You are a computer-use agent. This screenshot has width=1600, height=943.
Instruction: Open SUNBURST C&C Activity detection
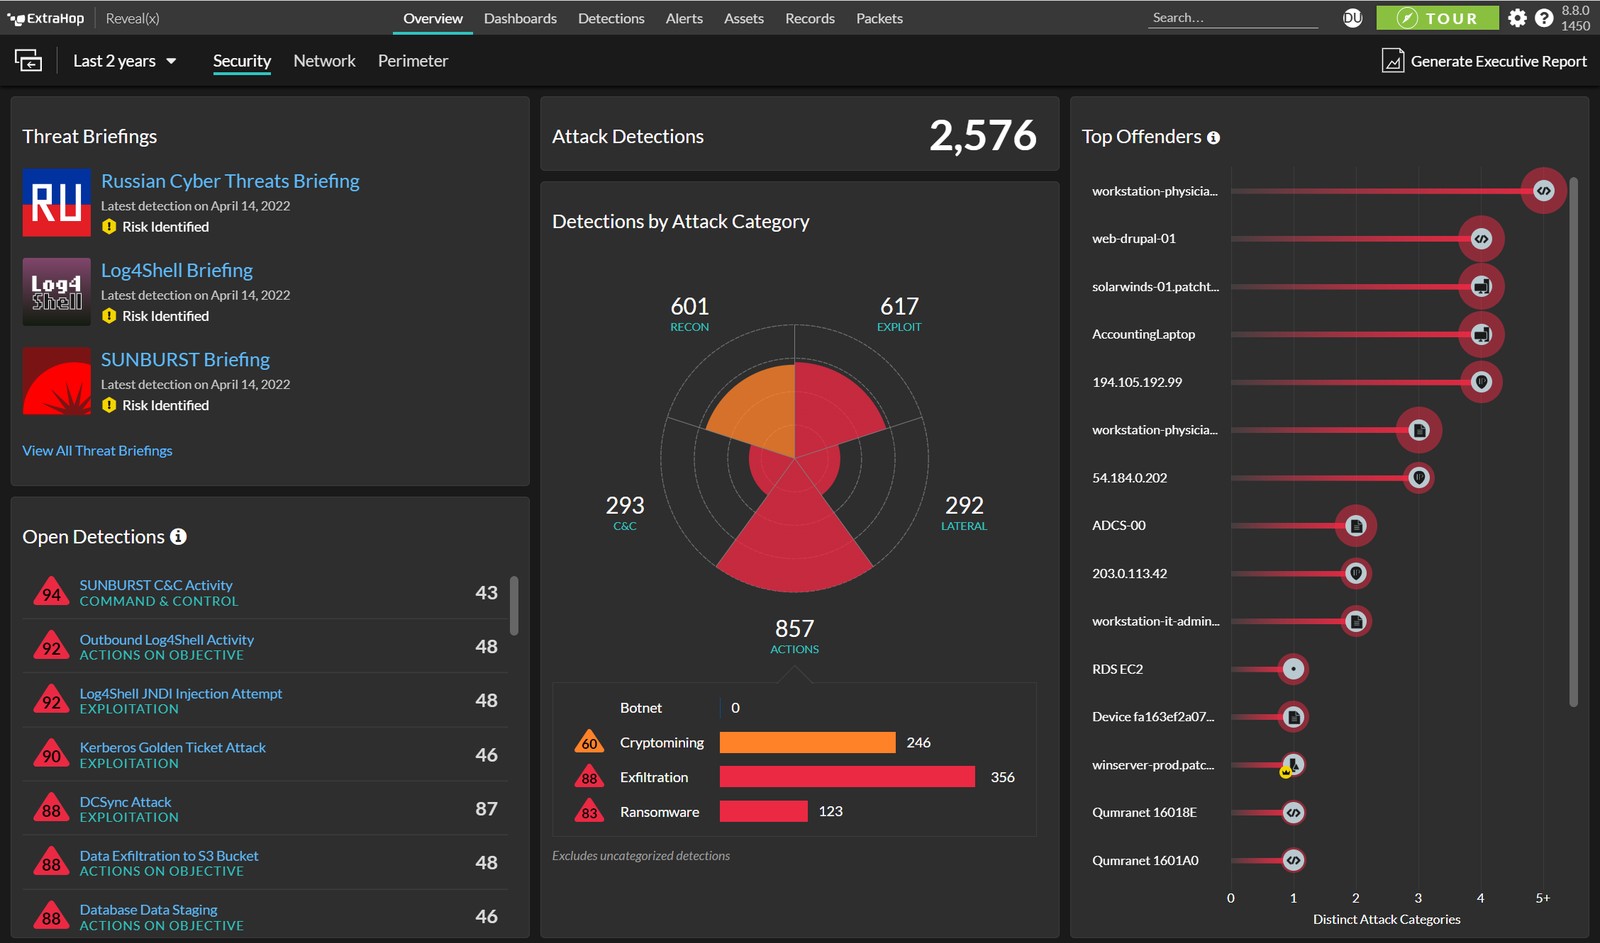156,585
